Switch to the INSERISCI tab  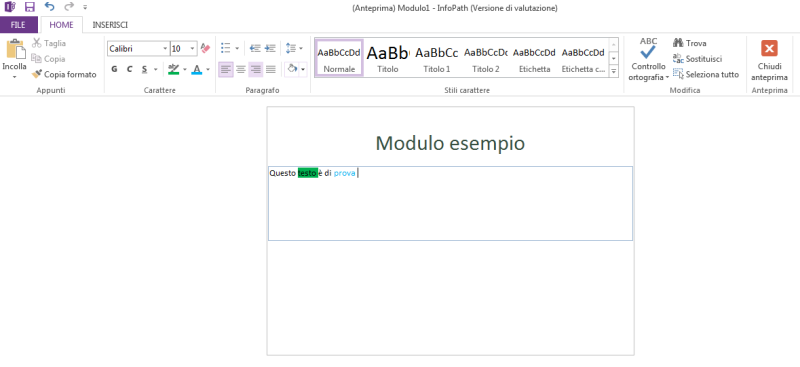click(110, 25)
